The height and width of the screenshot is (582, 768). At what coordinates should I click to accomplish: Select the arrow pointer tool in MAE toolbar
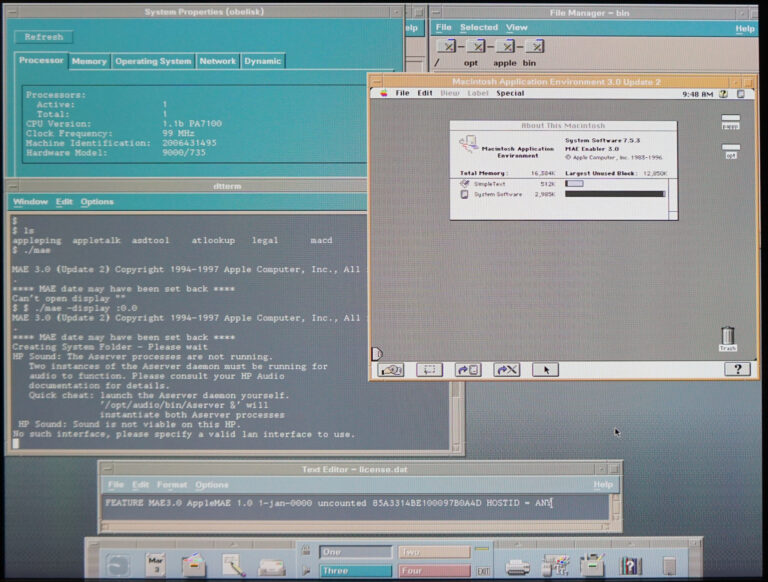pos(545,369)
